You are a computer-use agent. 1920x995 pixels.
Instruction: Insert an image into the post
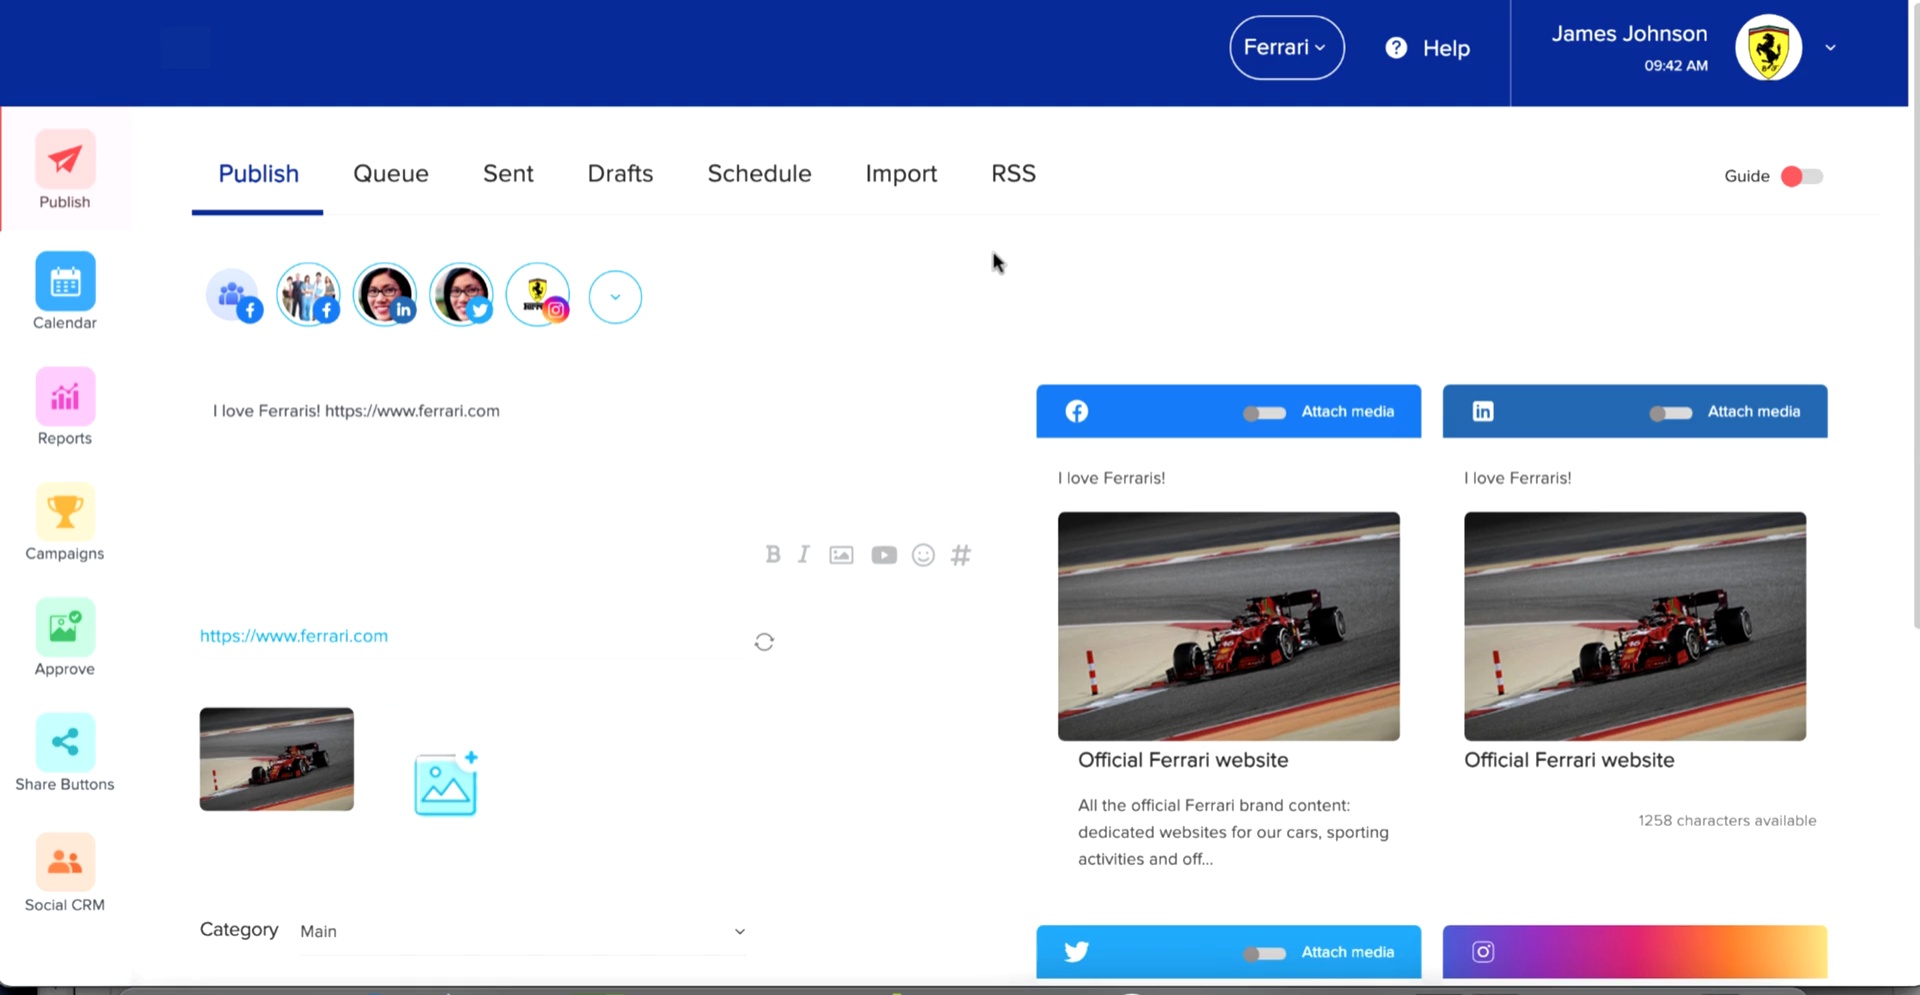841,555
